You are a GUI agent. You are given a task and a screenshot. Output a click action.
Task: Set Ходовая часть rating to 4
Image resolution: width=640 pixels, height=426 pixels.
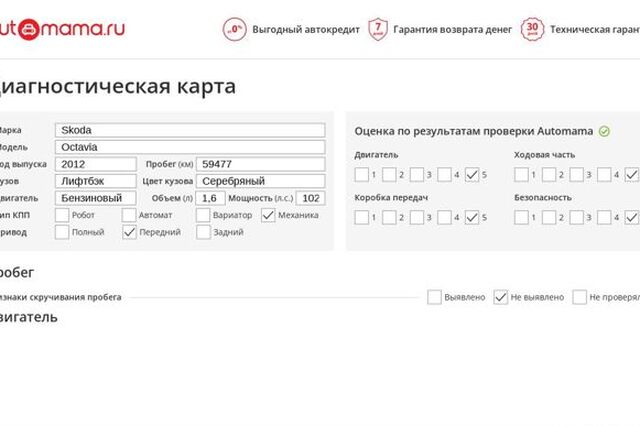[x=604, y=175]
